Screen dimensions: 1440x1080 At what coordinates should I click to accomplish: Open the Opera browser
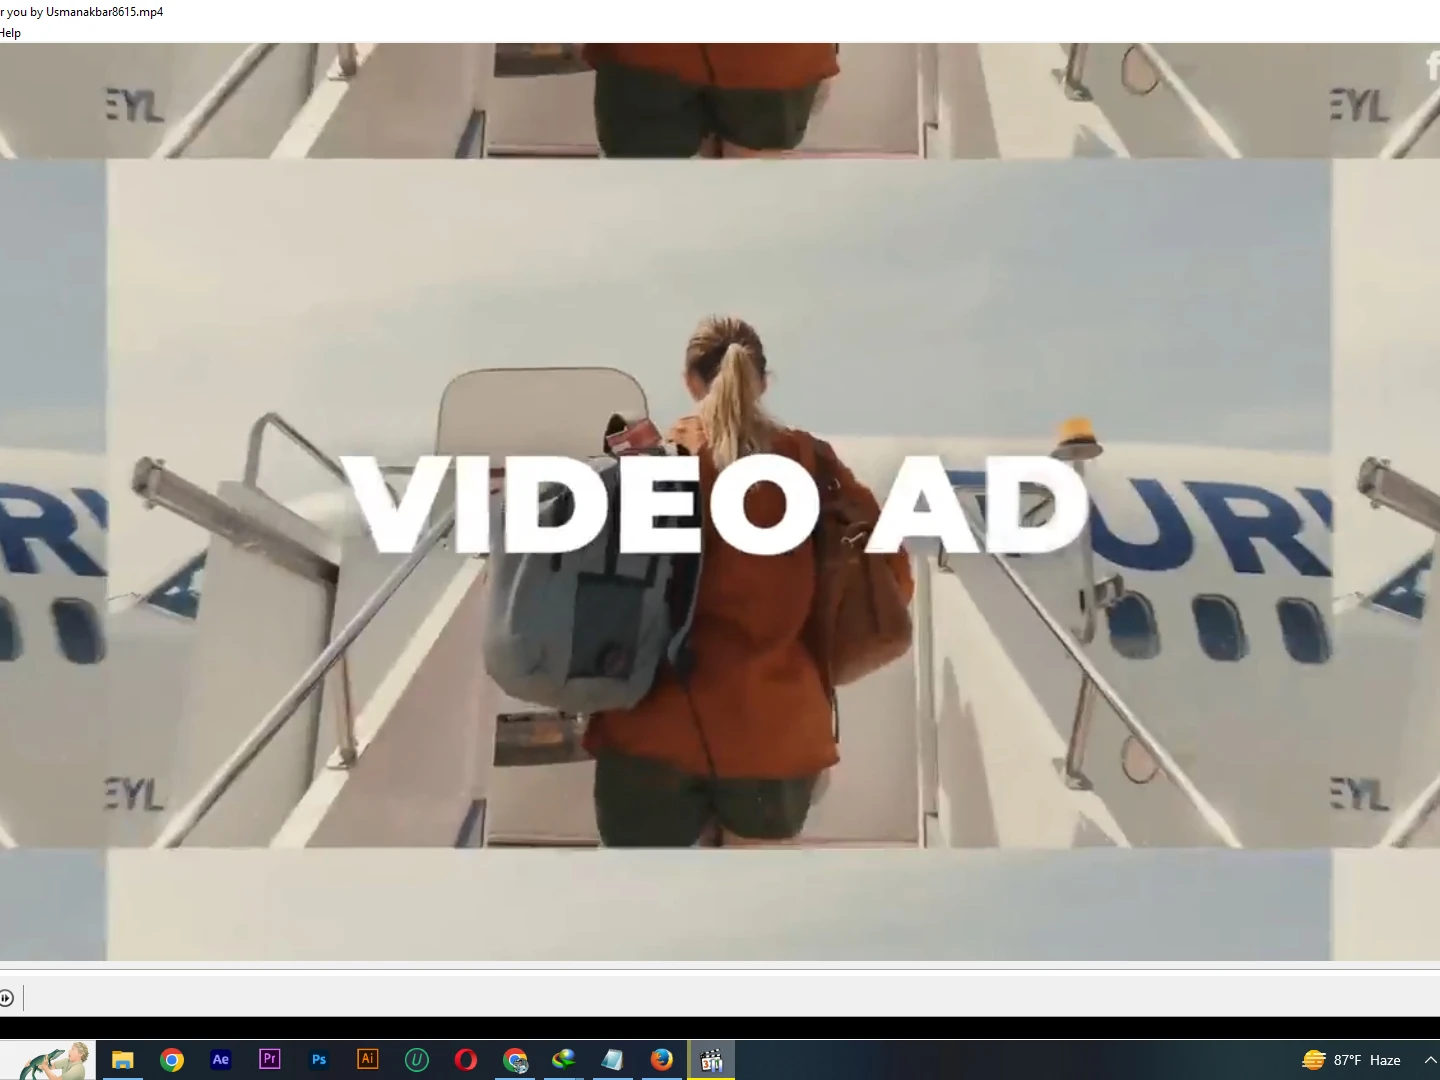tap(466, 1060)
